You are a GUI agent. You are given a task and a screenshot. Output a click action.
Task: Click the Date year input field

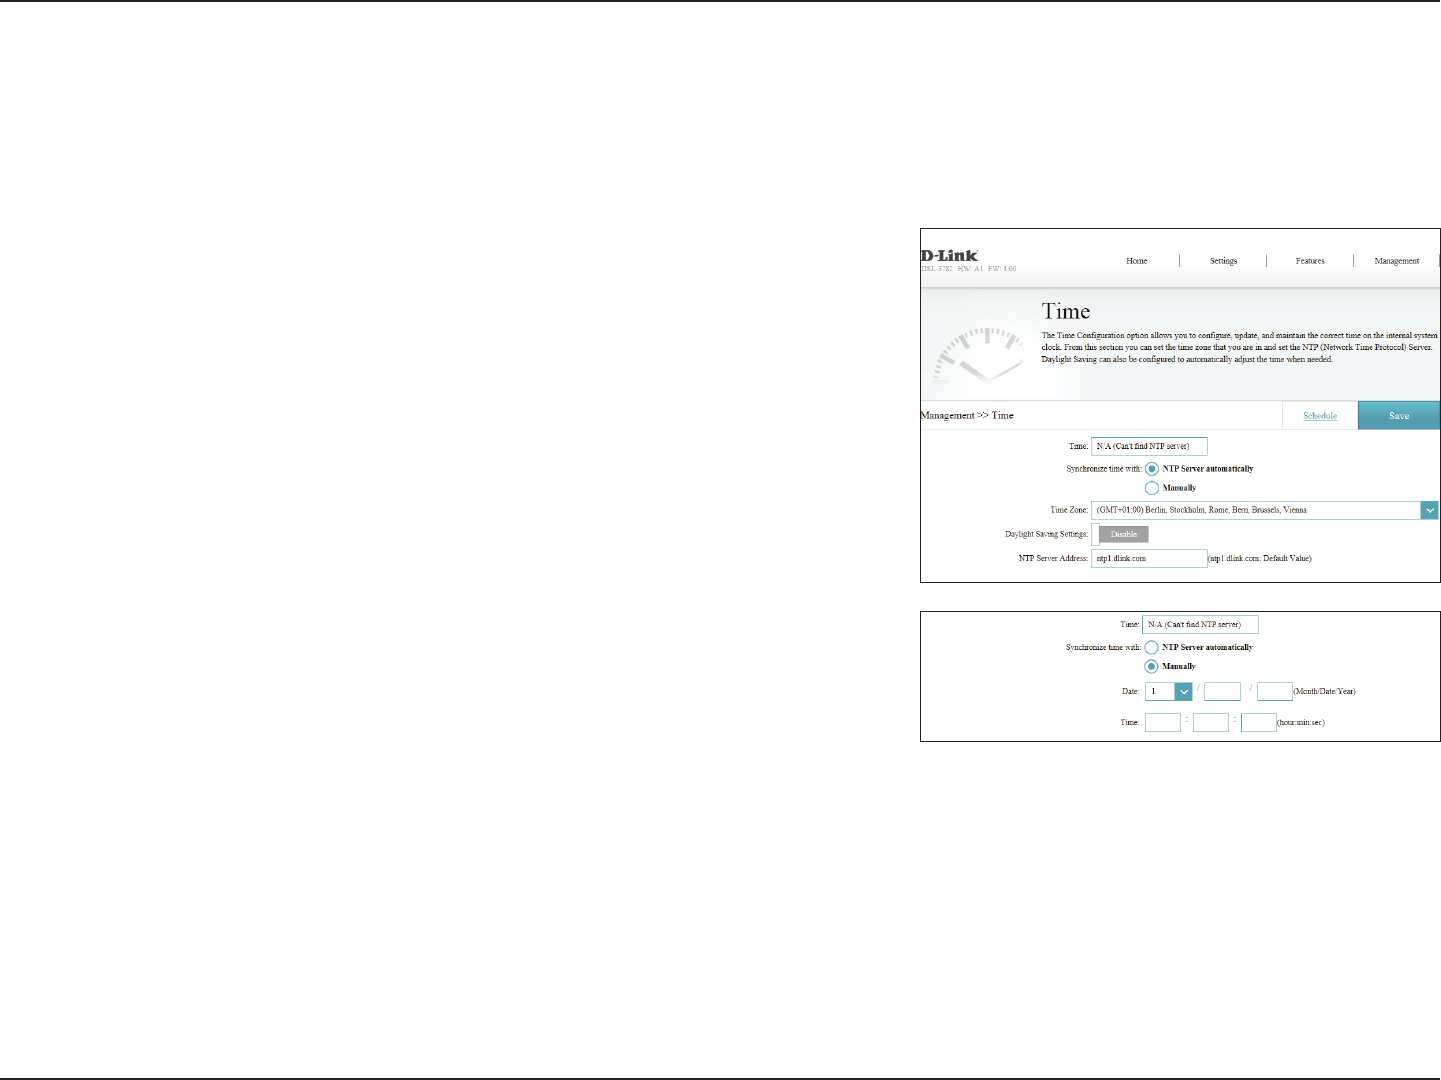click(x=1275, y=691)
